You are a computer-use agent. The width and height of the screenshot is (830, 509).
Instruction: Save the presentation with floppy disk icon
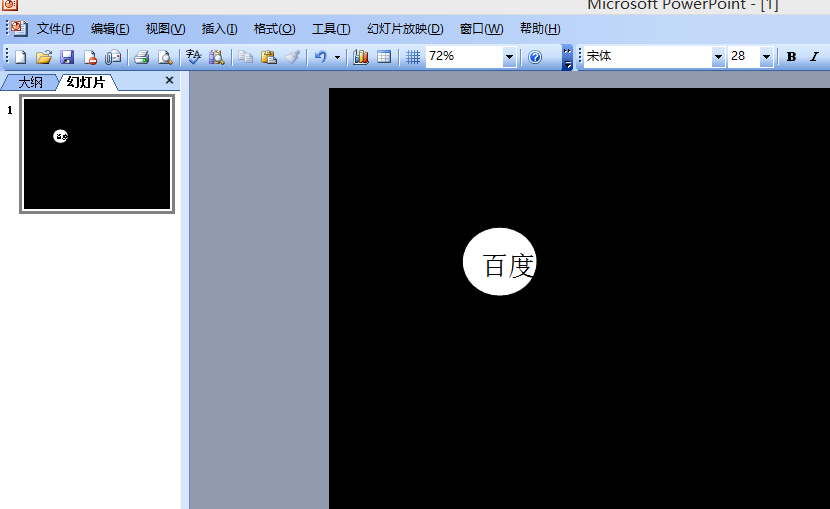coord(67,57)
